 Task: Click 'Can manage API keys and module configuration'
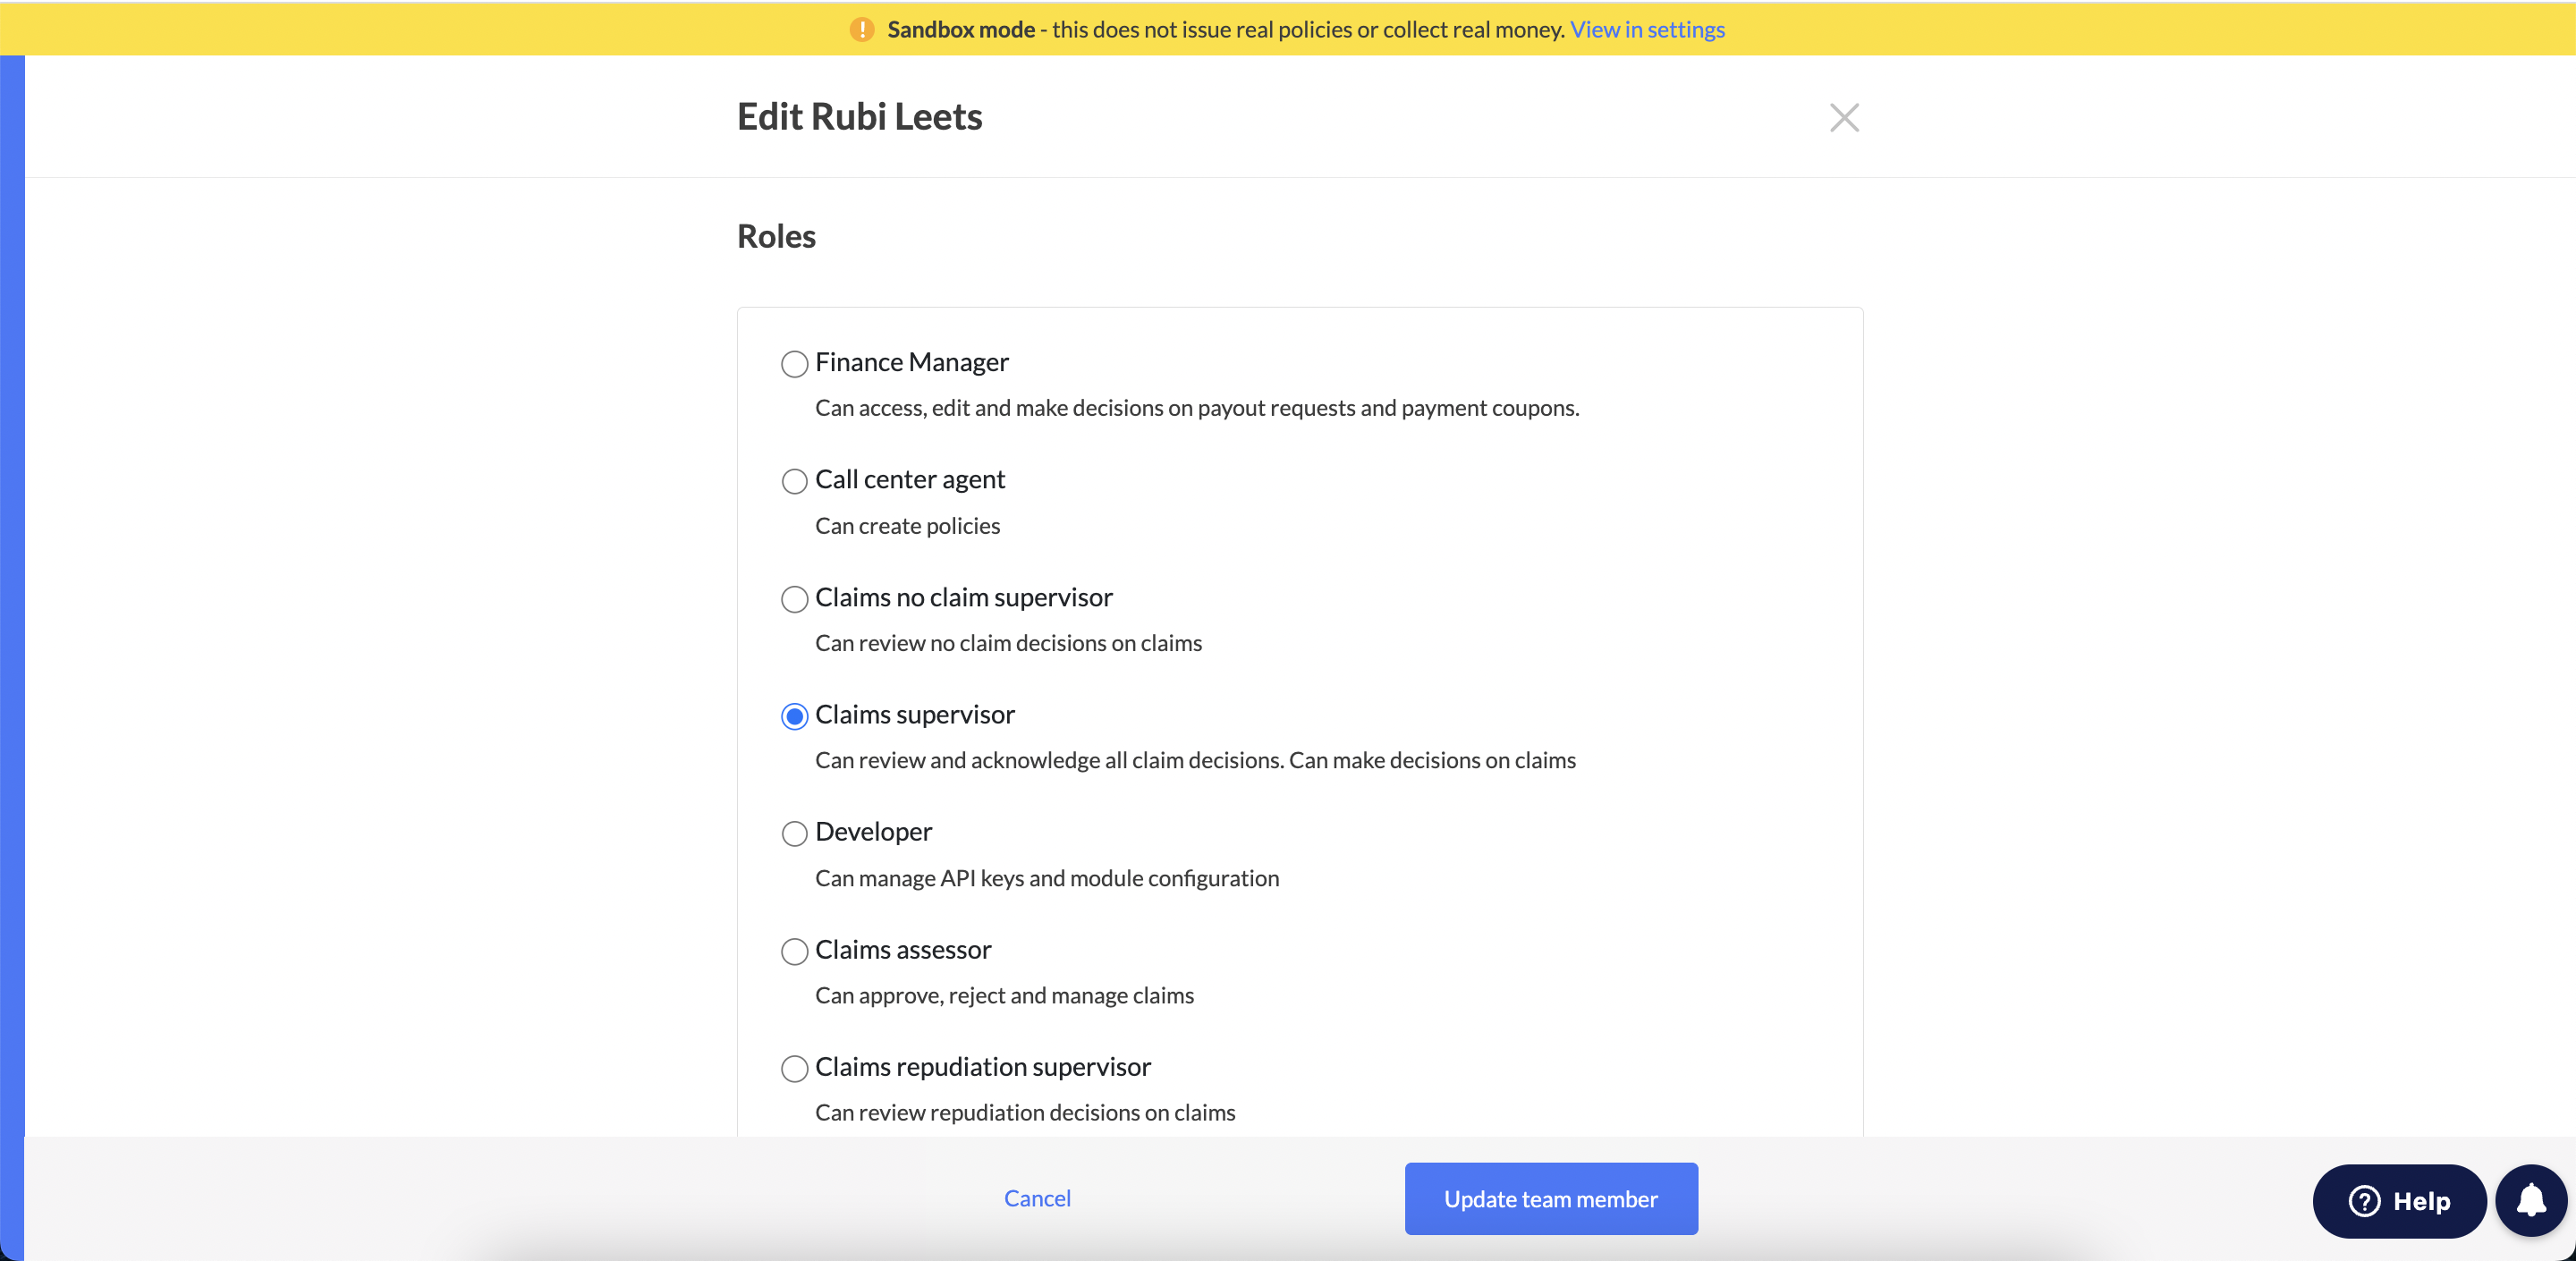[x=1046, y=878]
